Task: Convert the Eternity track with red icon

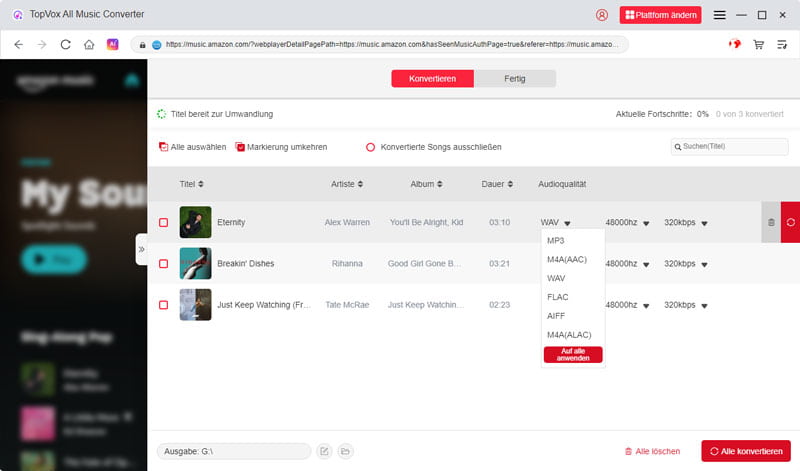Action: coord(790,222)
